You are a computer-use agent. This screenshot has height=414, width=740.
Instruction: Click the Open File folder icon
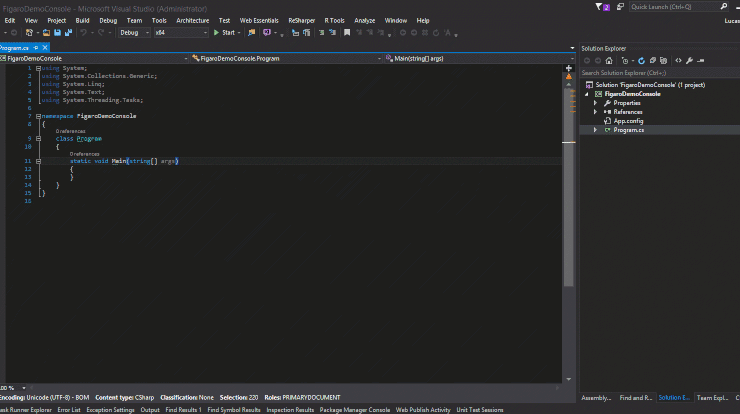point(46,33)
